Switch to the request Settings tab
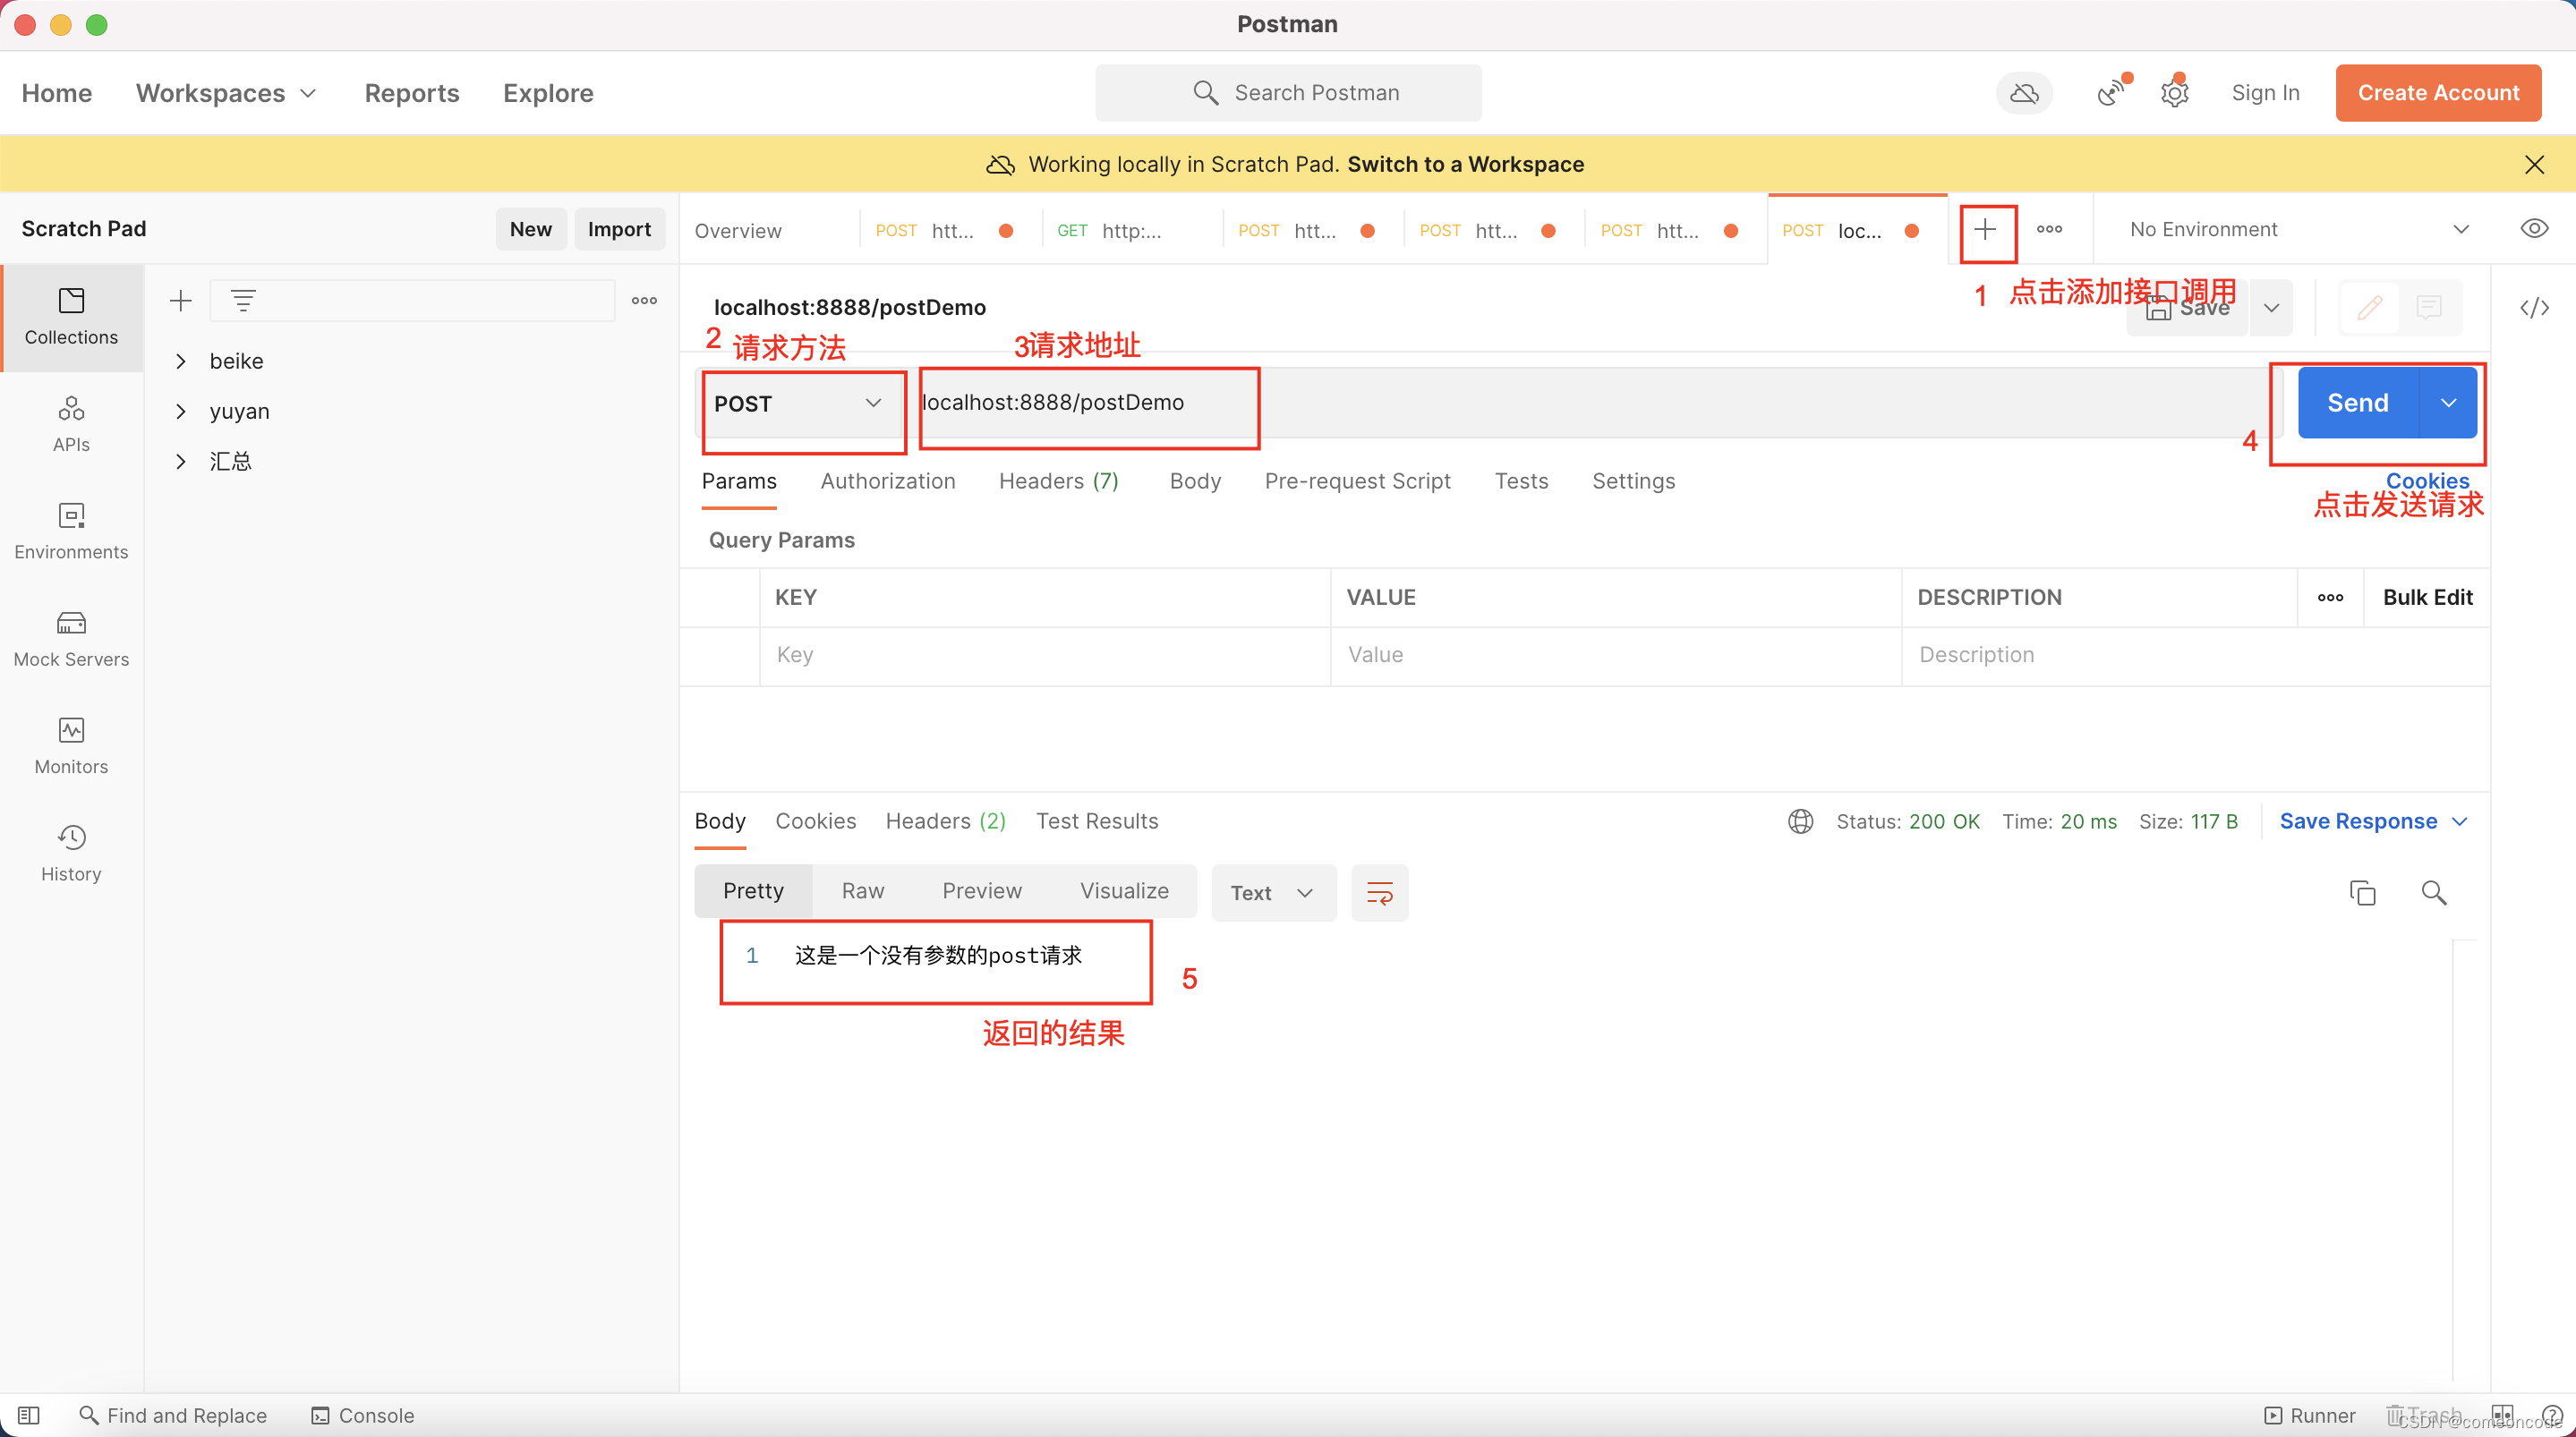The height and width of the screenshot is (1437, 2576). tap(1633, 481)
